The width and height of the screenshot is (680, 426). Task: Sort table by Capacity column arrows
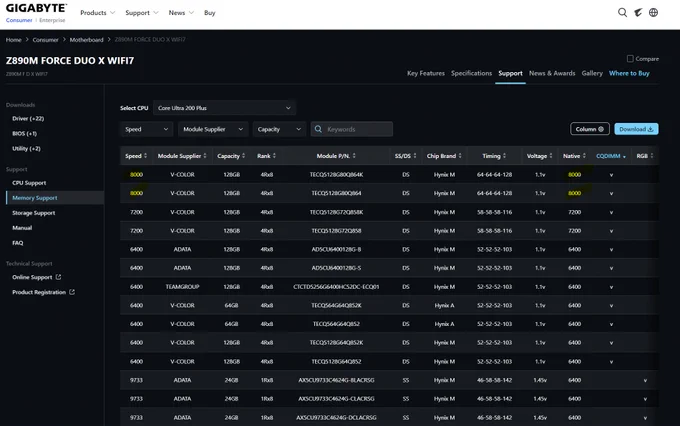(243, 156)
